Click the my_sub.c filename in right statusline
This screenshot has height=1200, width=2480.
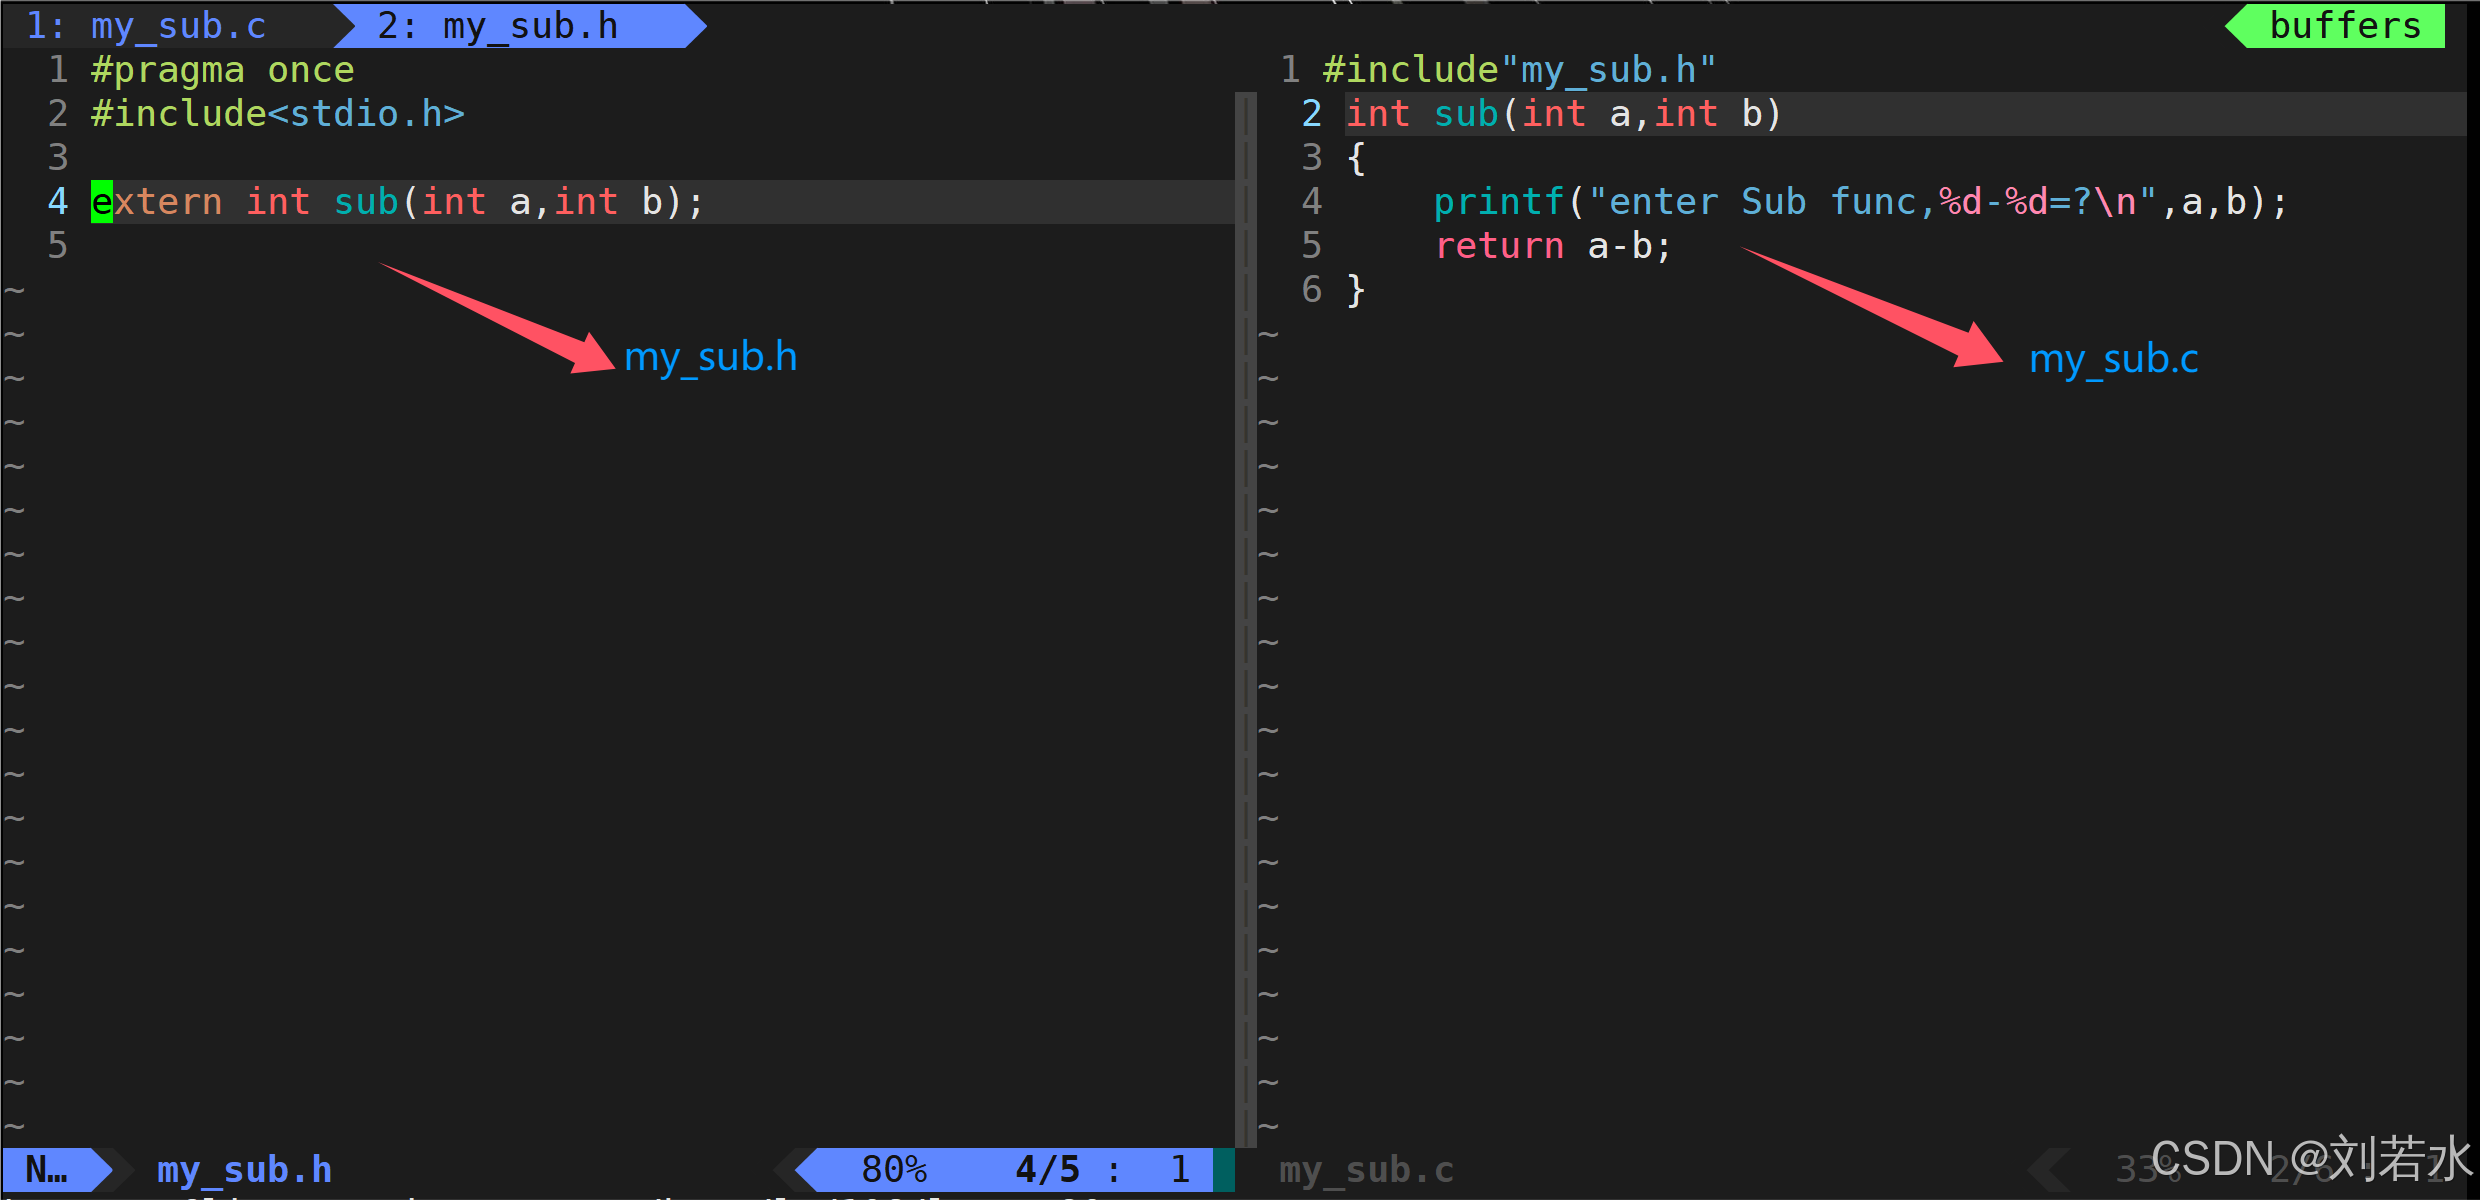click(1366, 1169)
